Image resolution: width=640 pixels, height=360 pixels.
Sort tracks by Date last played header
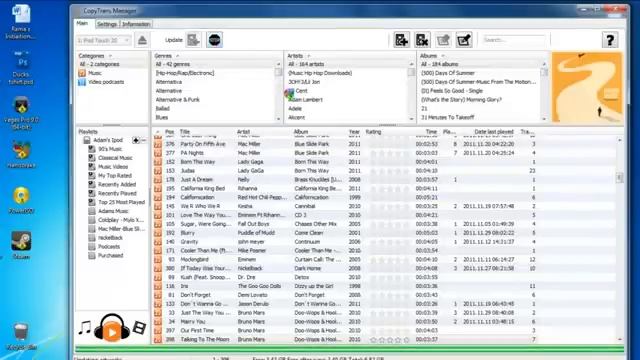494,132
